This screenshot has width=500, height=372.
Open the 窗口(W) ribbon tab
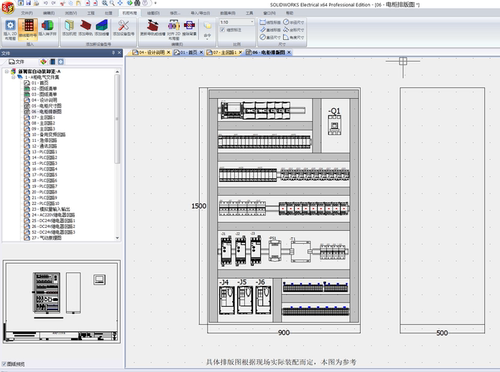tap(269, 13)
